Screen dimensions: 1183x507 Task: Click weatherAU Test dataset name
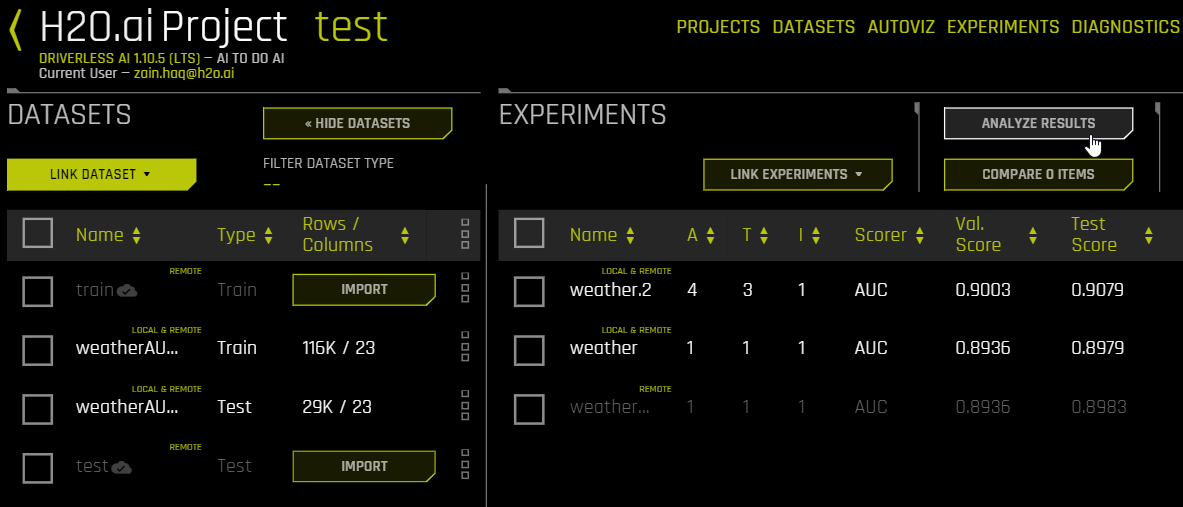coord(128,407)
